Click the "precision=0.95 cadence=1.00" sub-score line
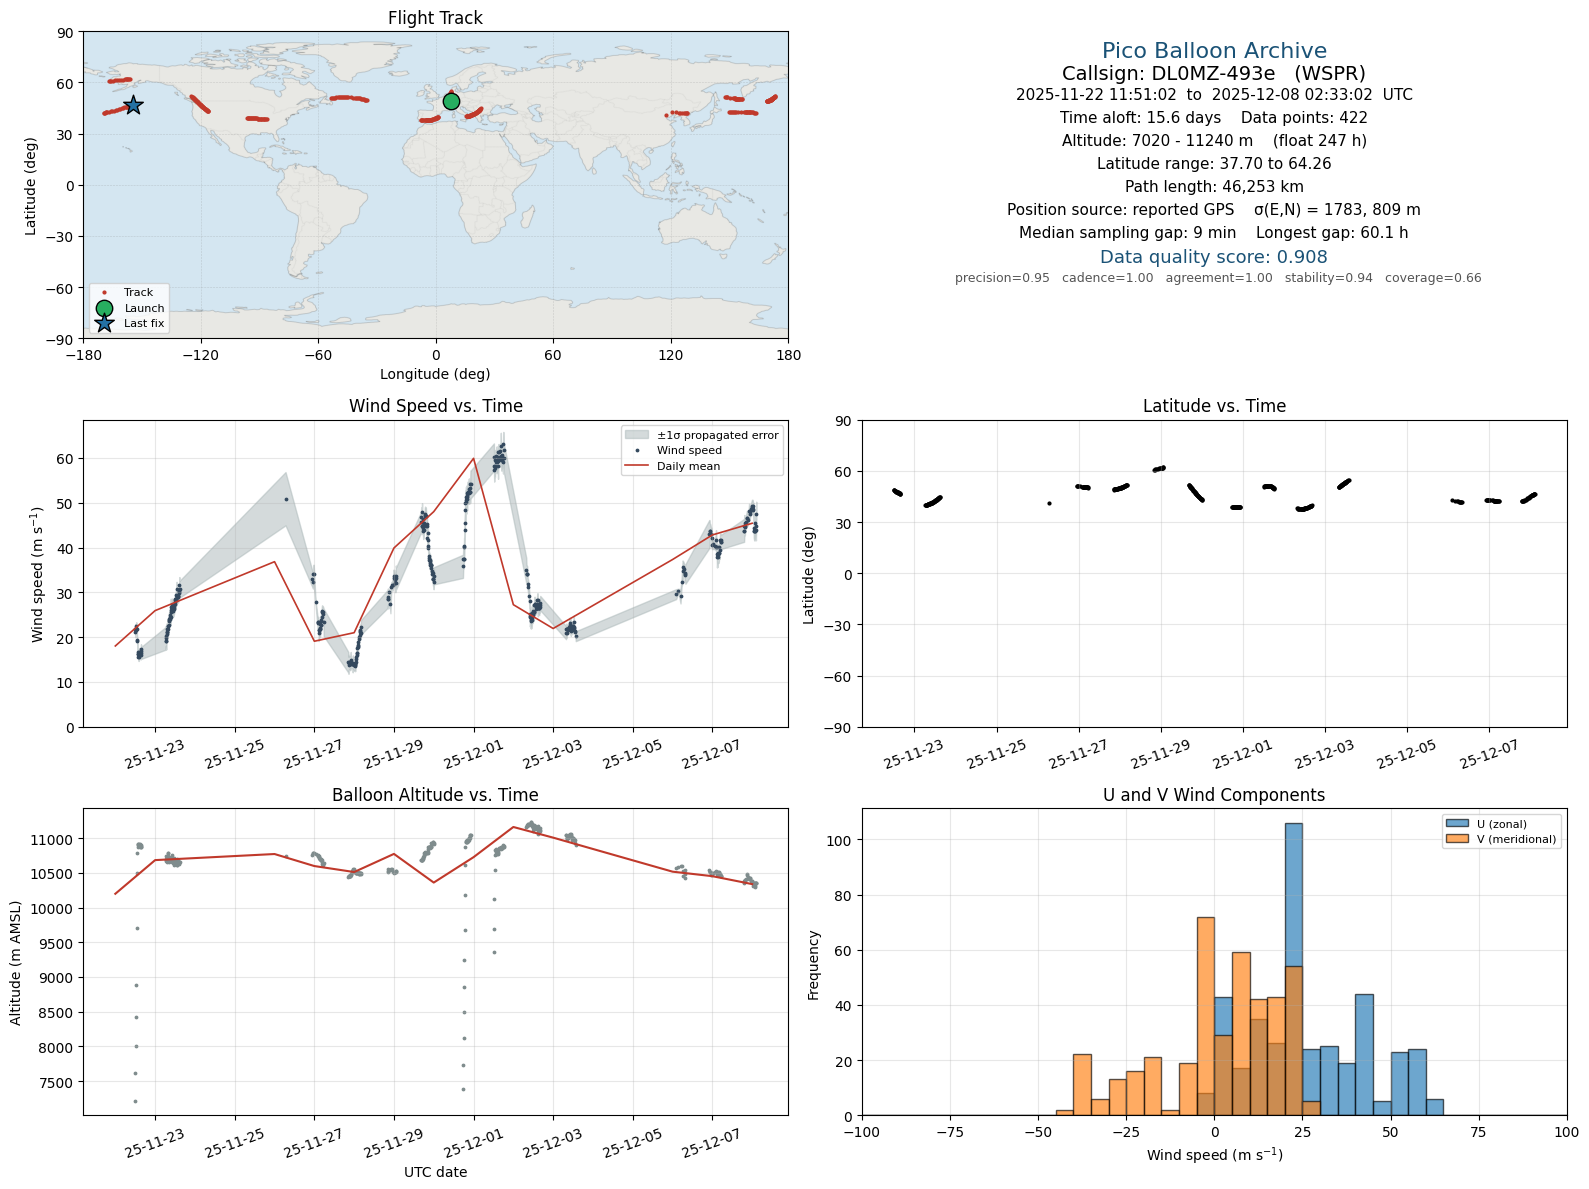 tap(1218, 278)
